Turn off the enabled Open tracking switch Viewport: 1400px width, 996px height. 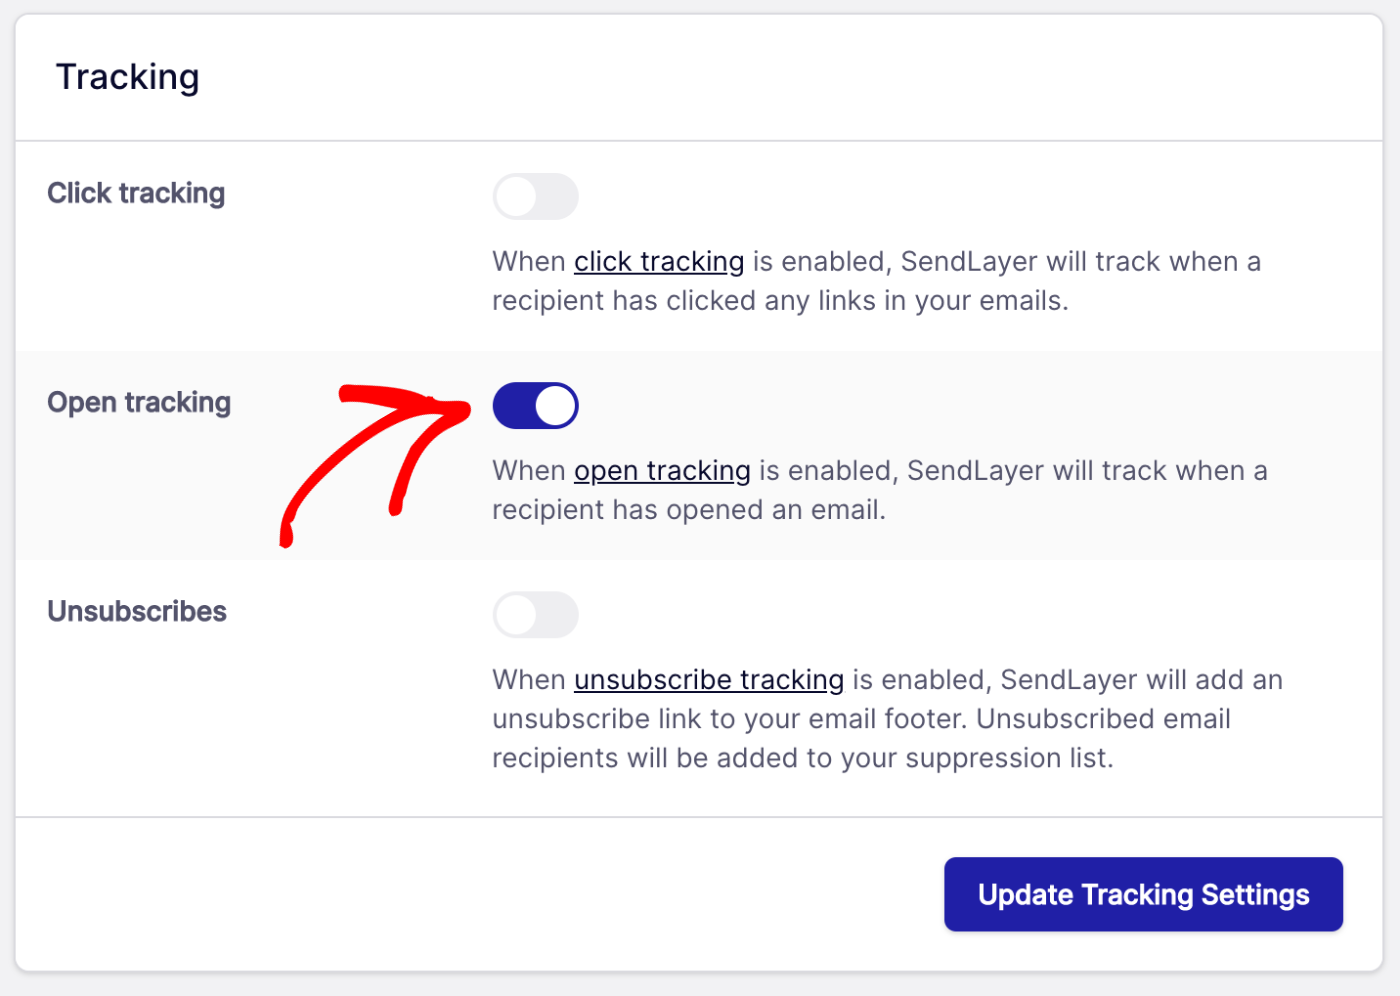[535, 405]
